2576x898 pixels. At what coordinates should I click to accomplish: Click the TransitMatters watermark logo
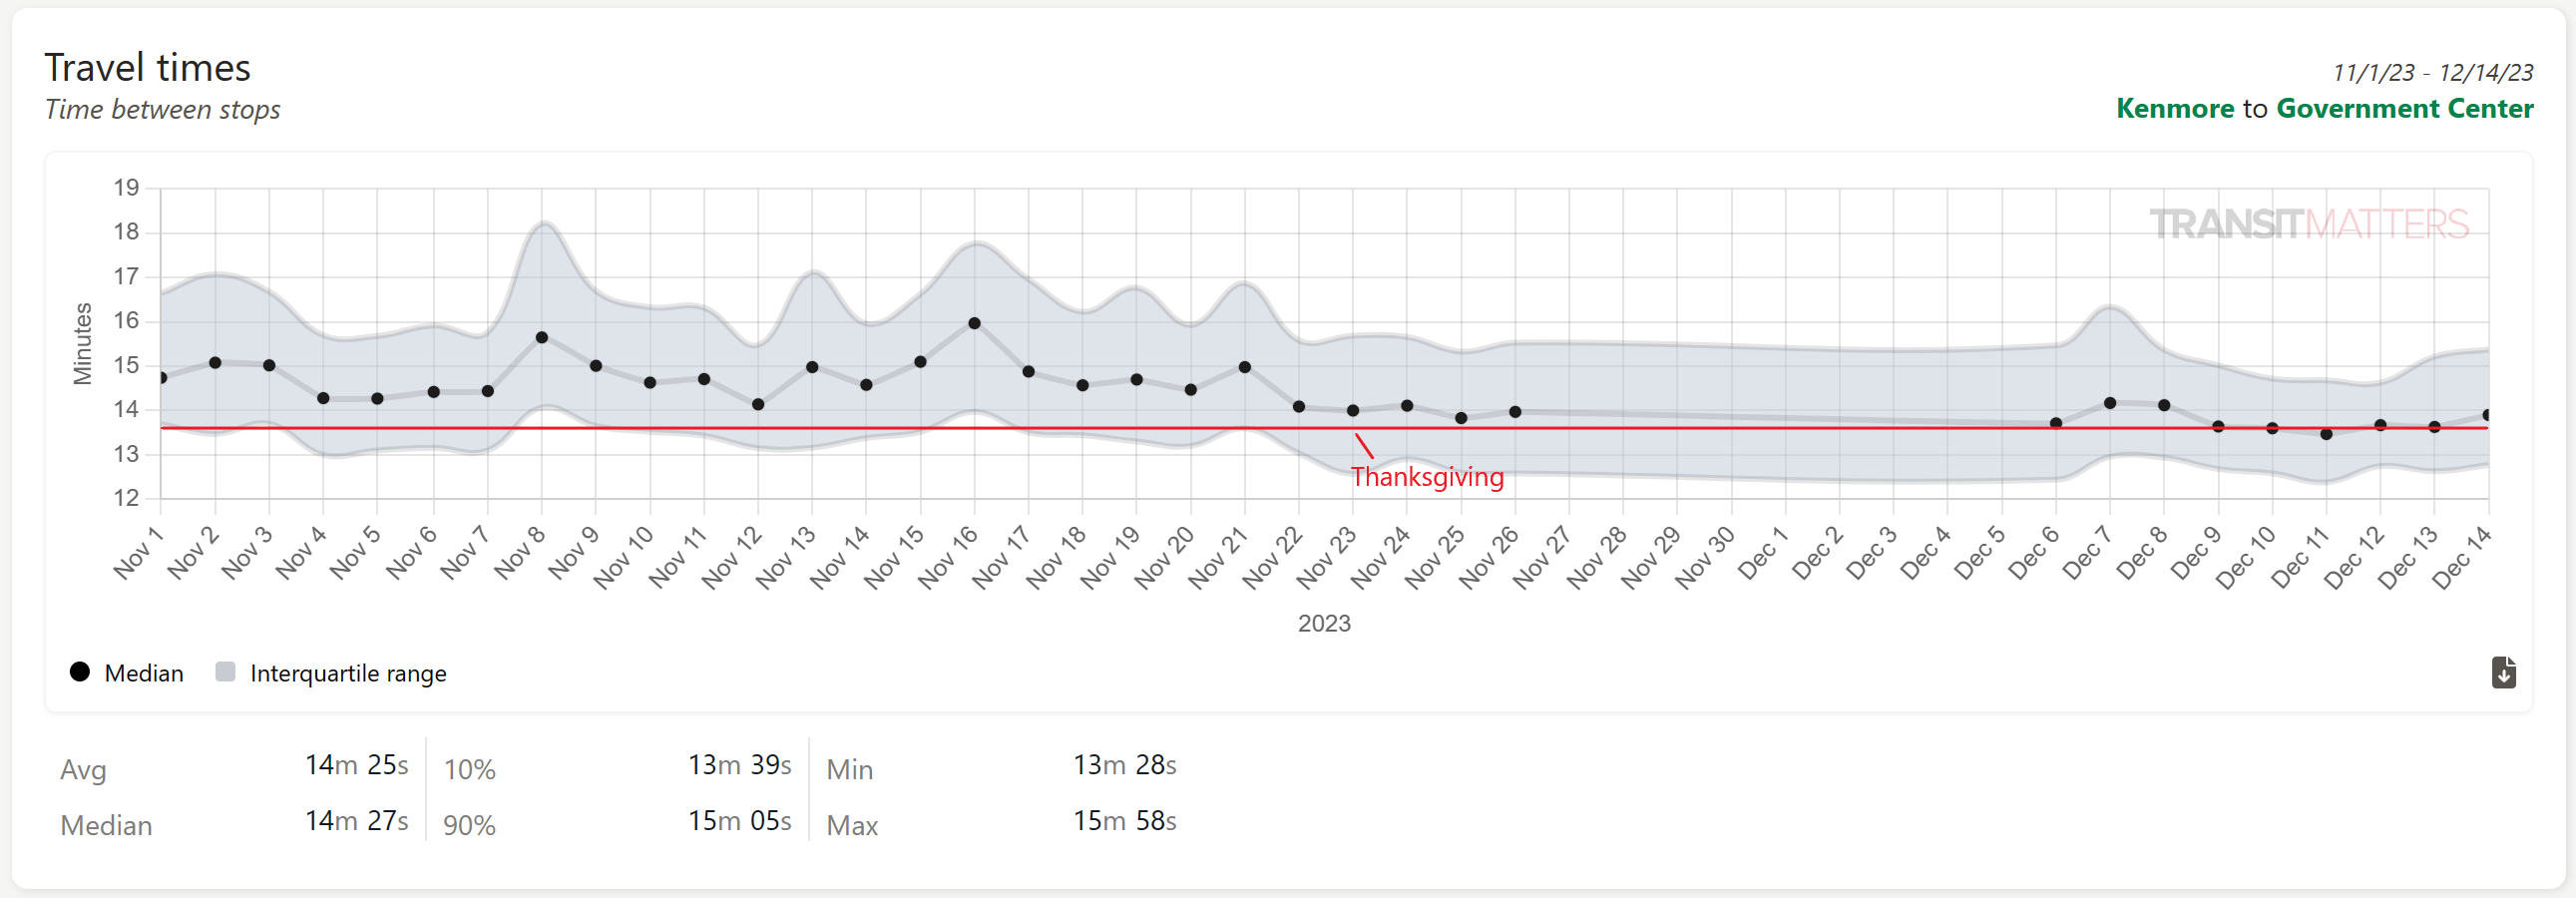point(2309,224)
